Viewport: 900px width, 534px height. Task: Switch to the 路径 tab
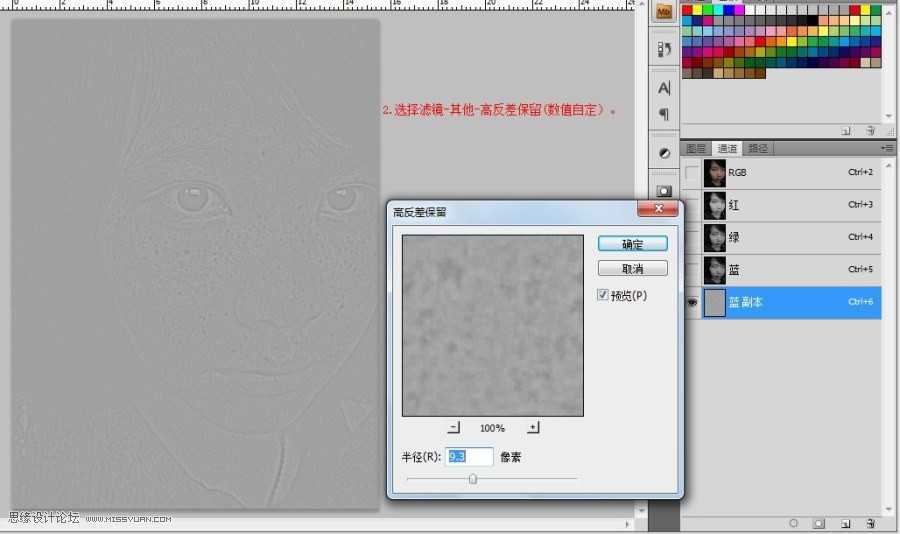(758, 148)
